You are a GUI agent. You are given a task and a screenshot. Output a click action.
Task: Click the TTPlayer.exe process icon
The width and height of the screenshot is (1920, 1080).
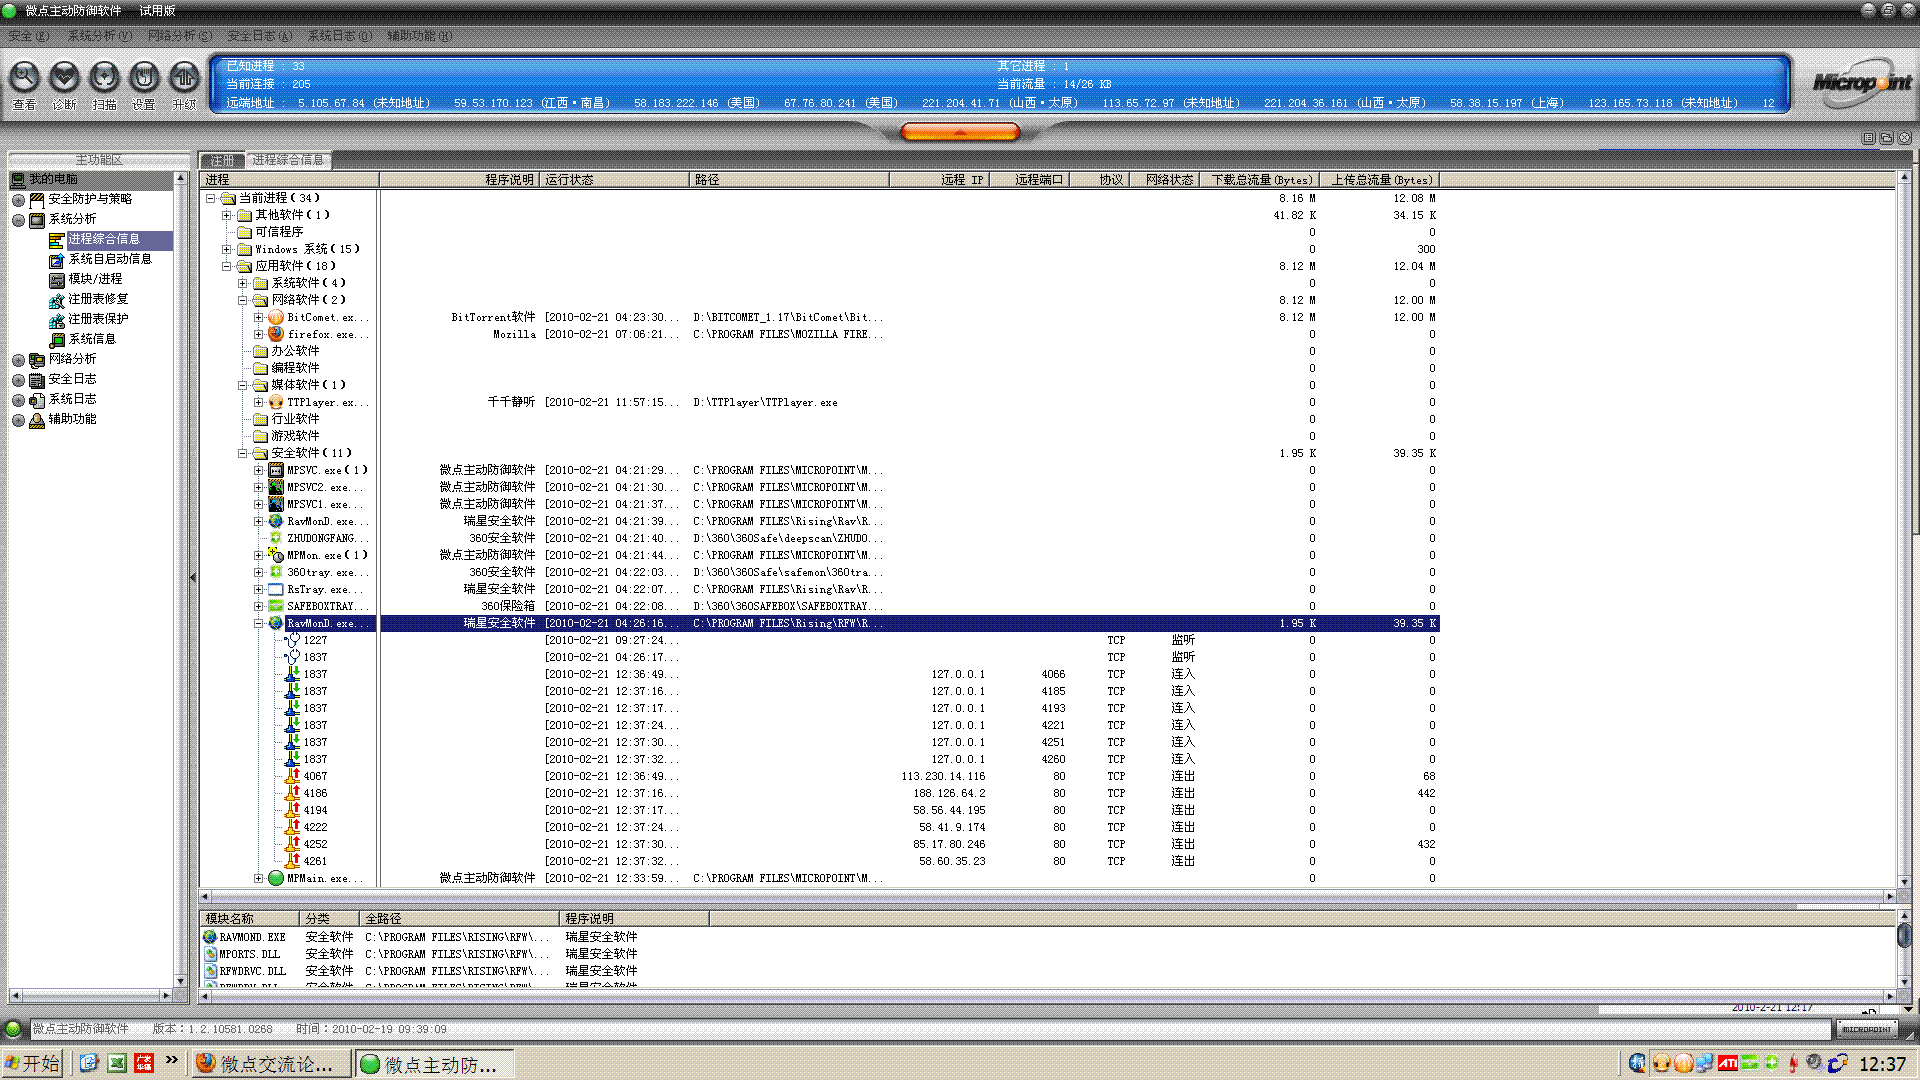click(x=276, y=403)
